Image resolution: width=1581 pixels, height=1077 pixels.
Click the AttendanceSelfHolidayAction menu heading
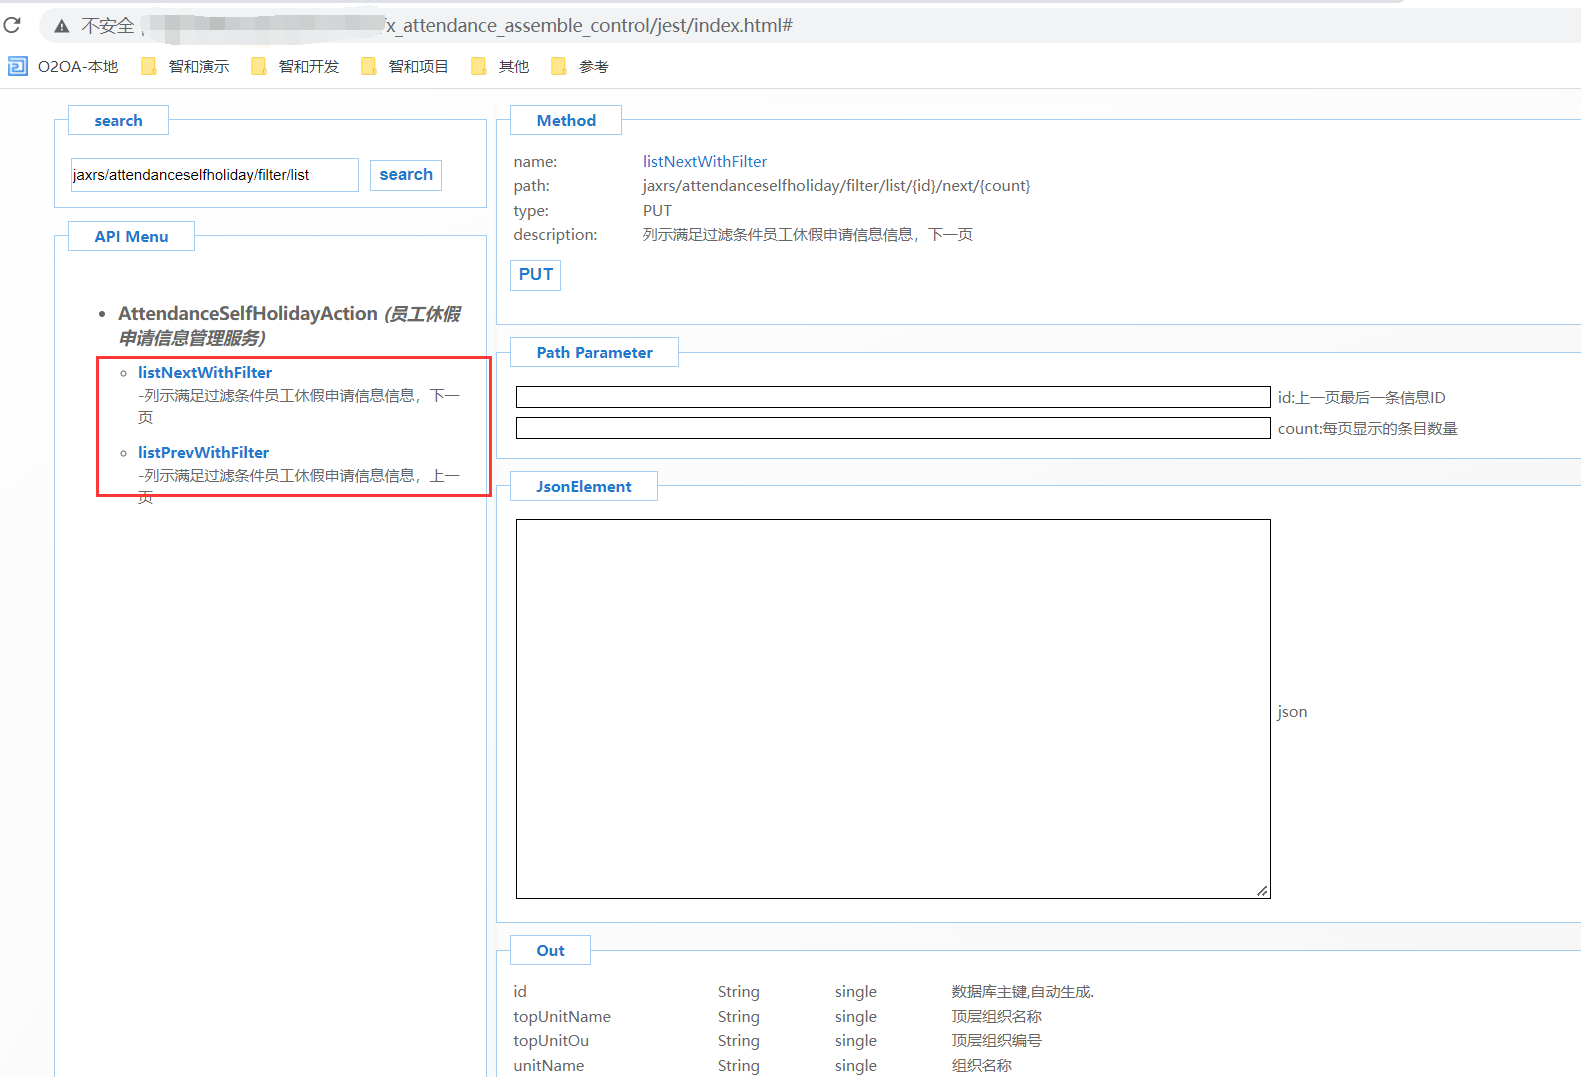(x=247, y=314)
